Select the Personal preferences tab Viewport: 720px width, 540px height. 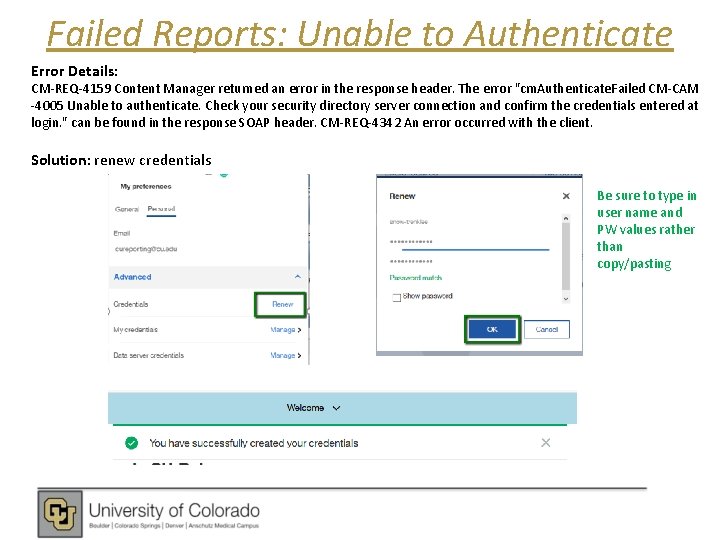point(161,208)
